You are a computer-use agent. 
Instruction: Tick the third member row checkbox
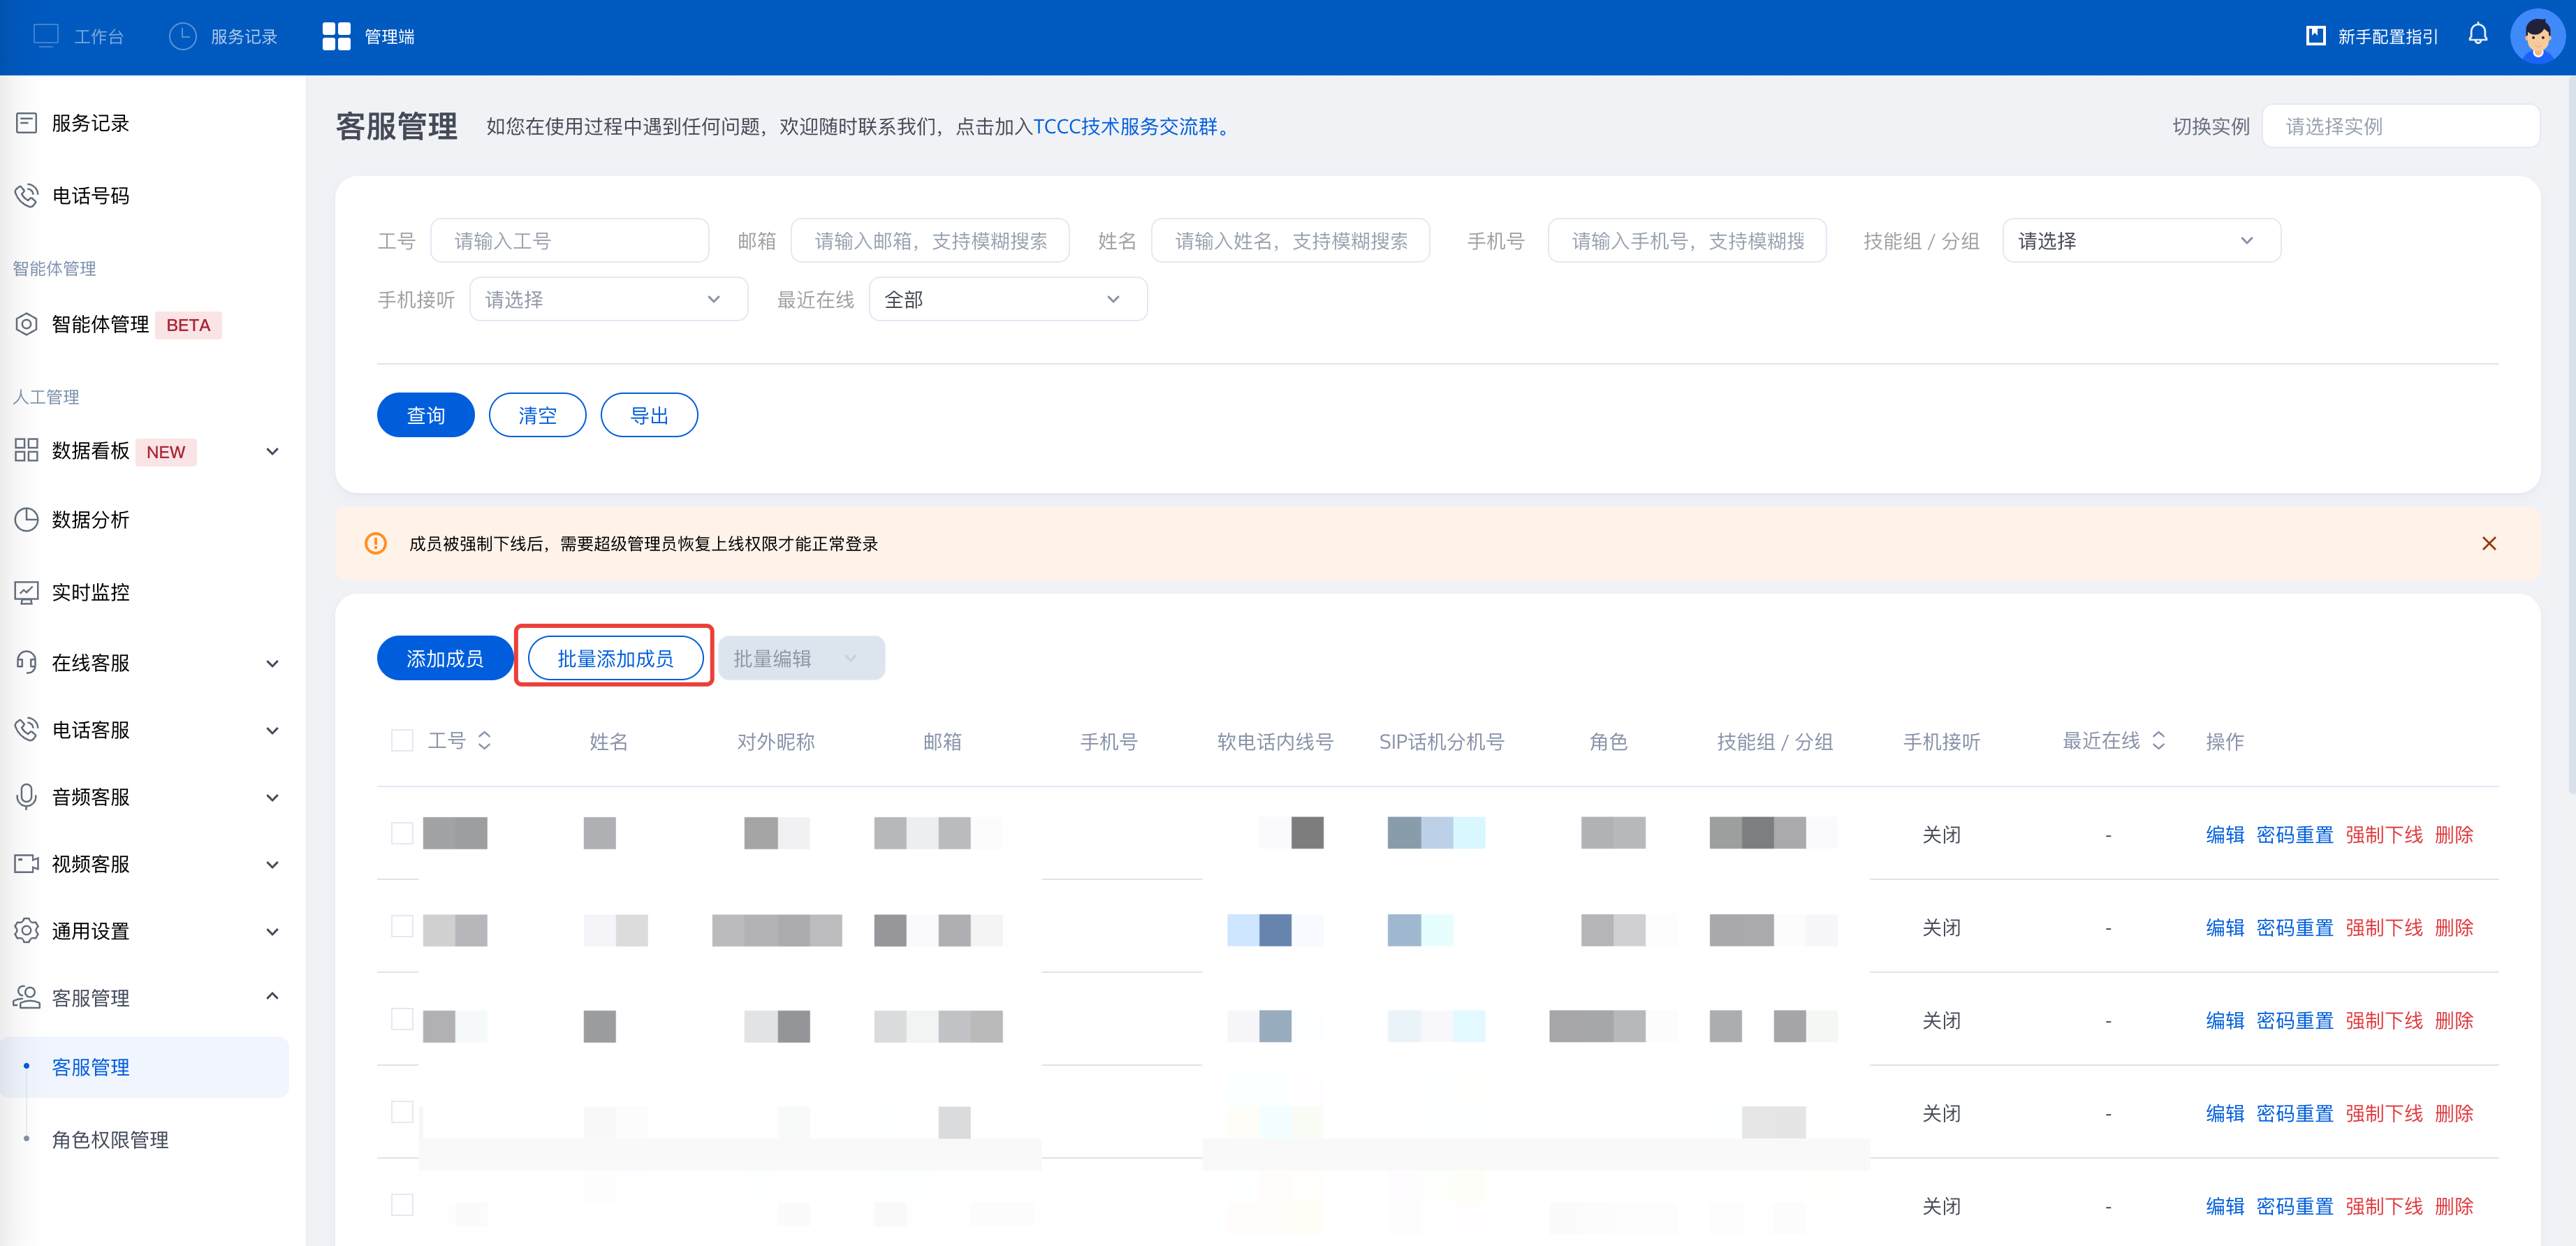(402, 1019)
